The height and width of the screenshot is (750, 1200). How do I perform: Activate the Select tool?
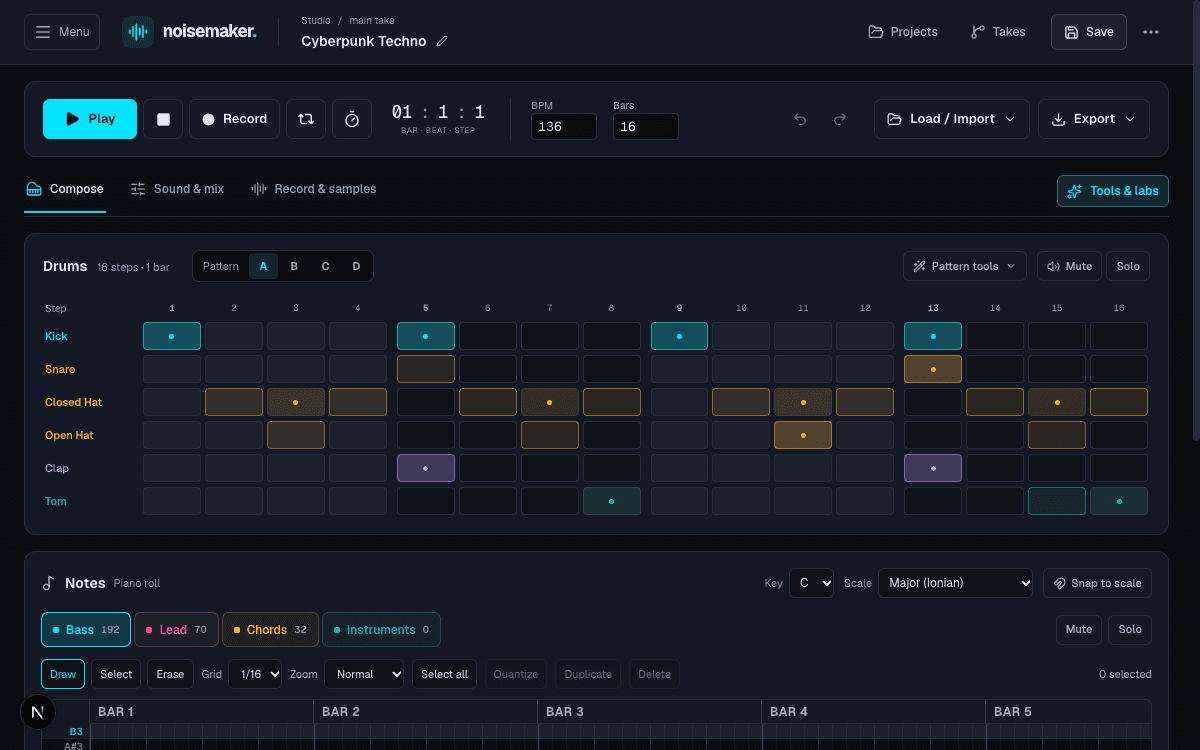116,674
